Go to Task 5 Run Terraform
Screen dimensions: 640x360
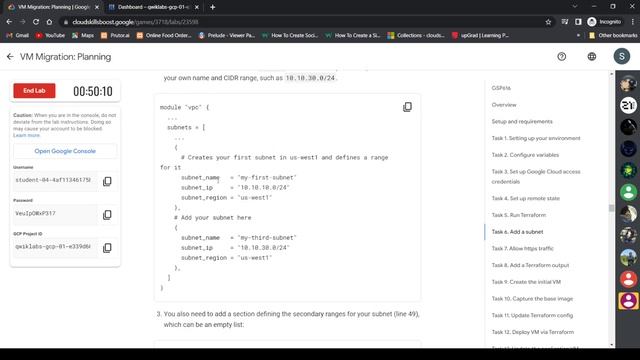519,215
